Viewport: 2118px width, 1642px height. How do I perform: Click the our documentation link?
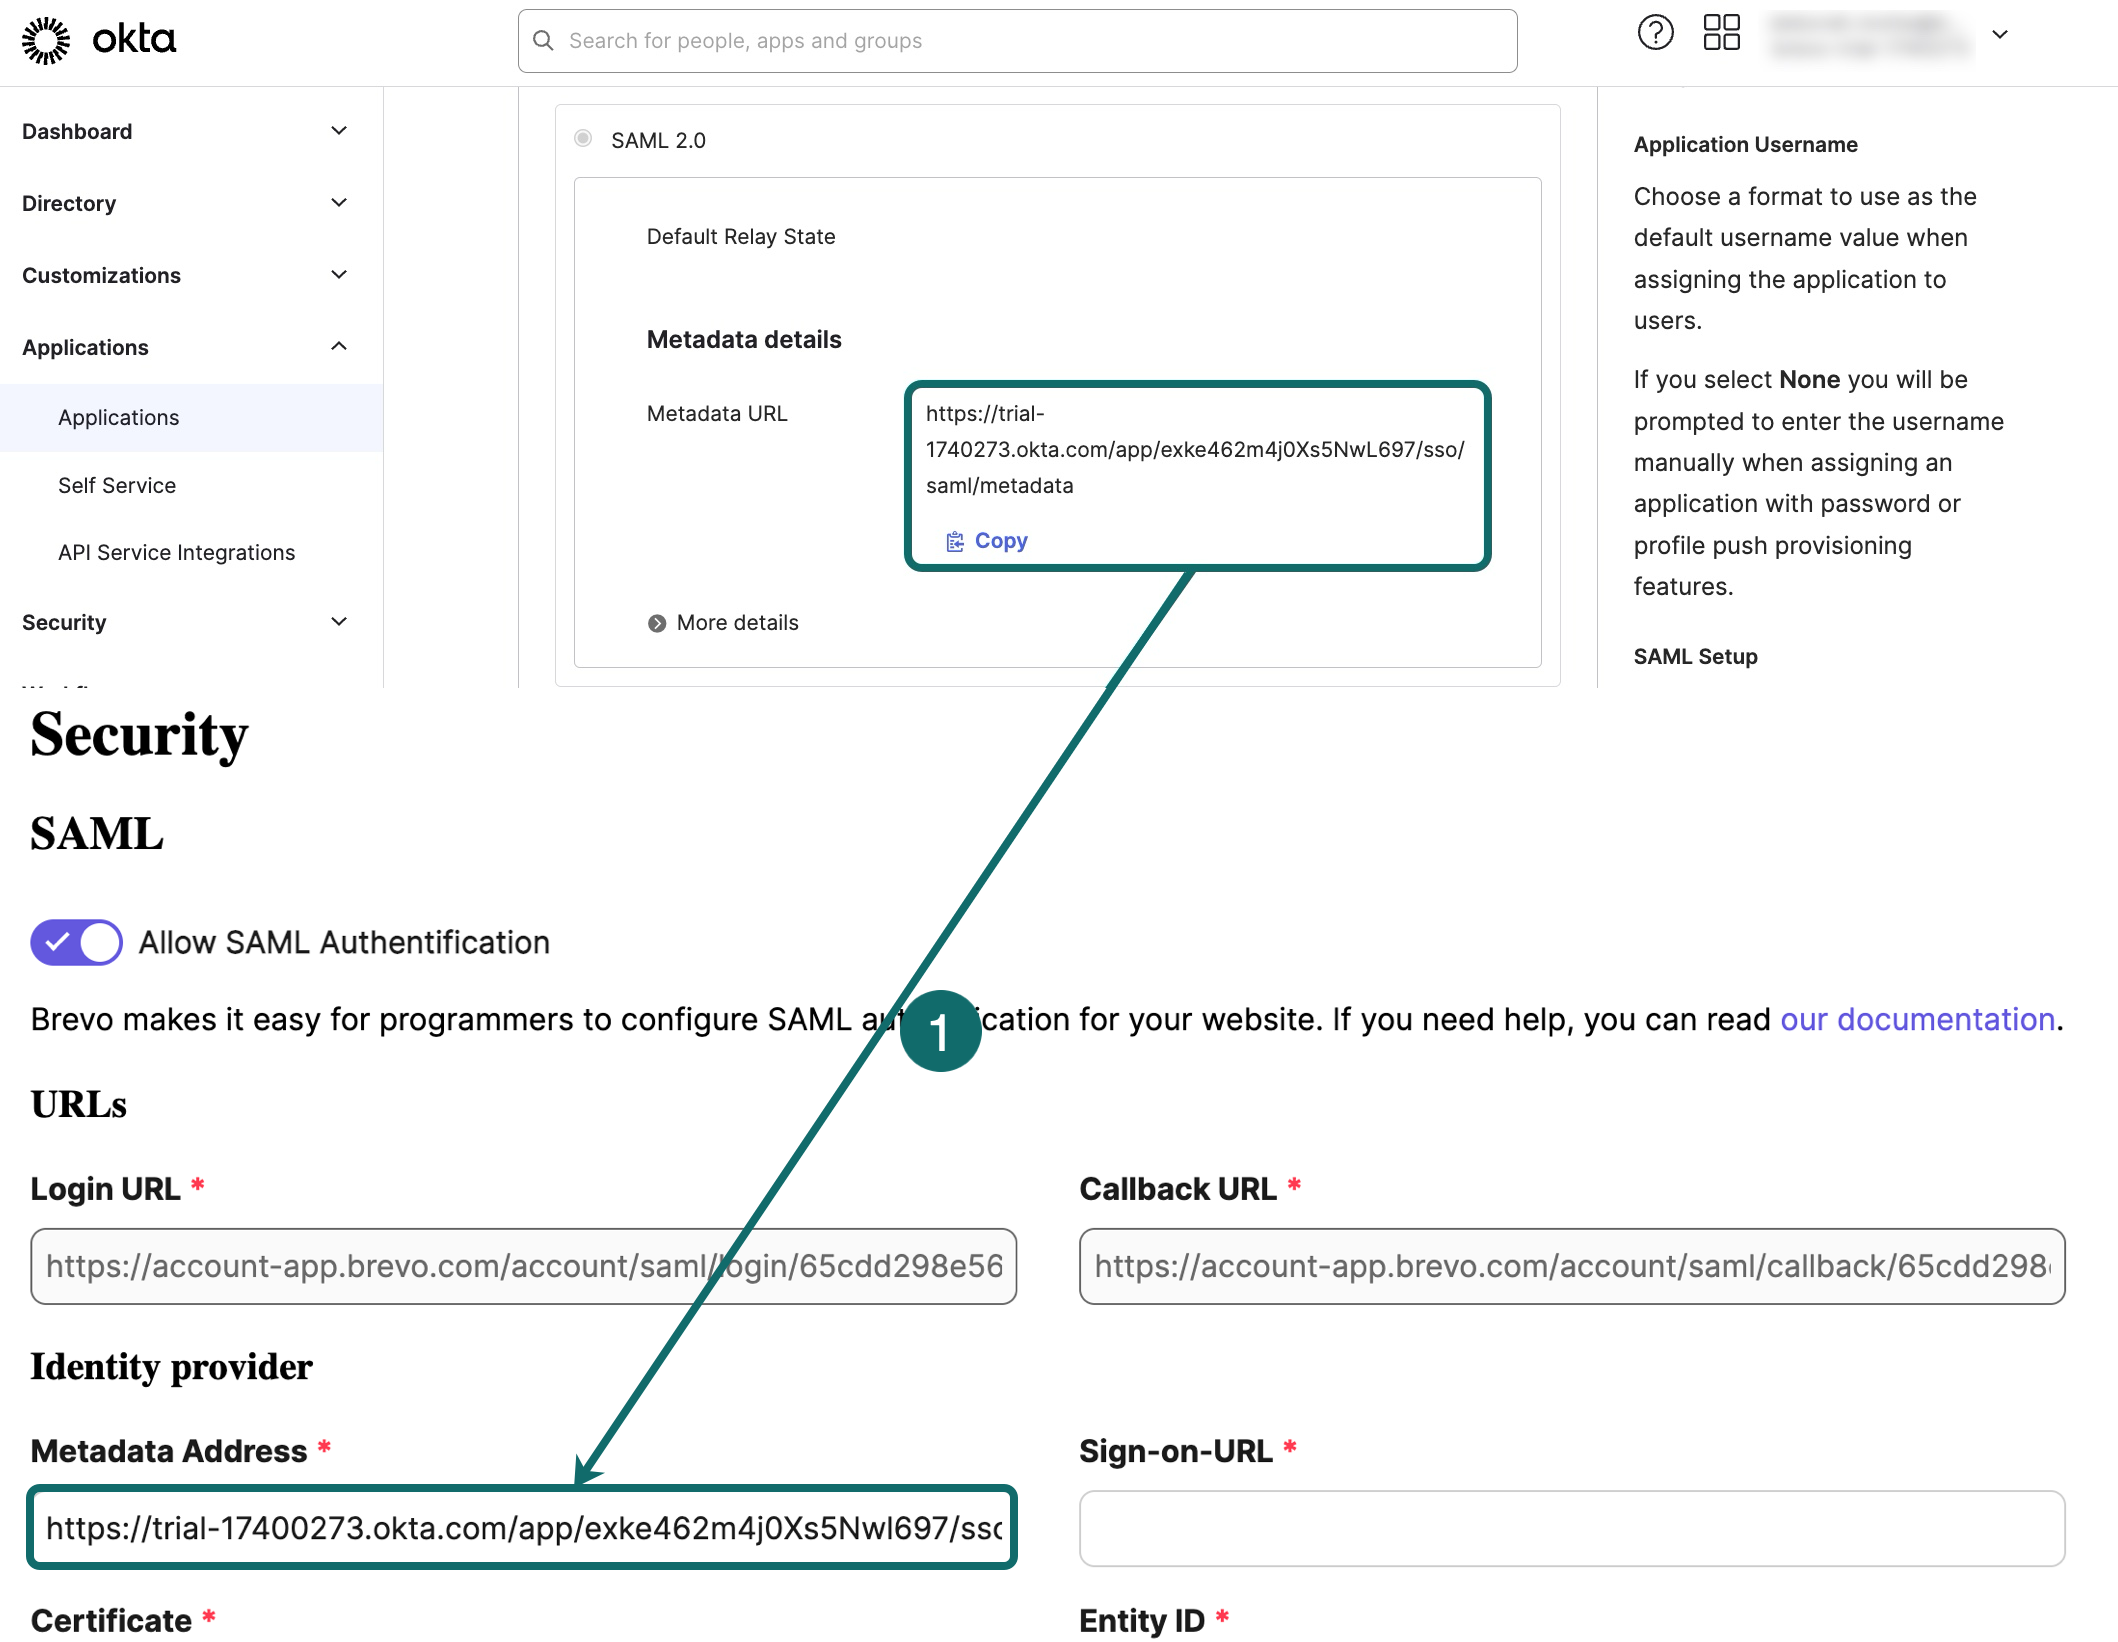click(x=1917, y=1019)
